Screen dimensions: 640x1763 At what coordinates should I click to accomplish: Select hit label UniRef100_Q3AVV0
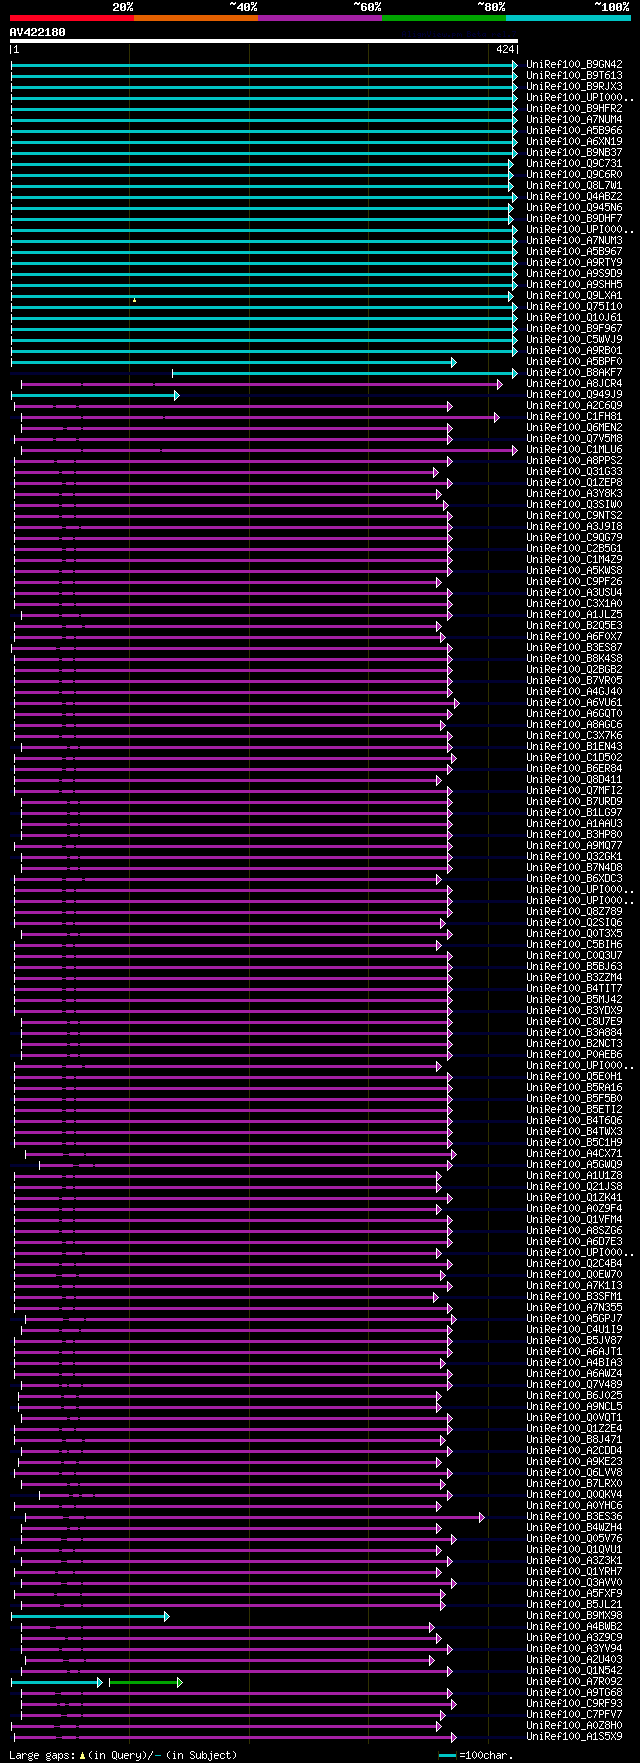(x=574, y=1583)
